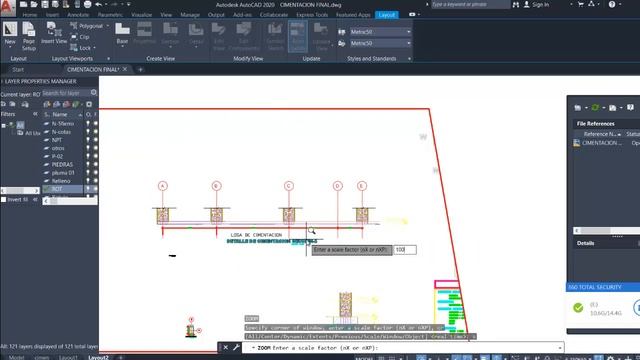
Task: Expand the Styles and Standards panel arrow
Action: pyautogui.click(x=409, y=59)
